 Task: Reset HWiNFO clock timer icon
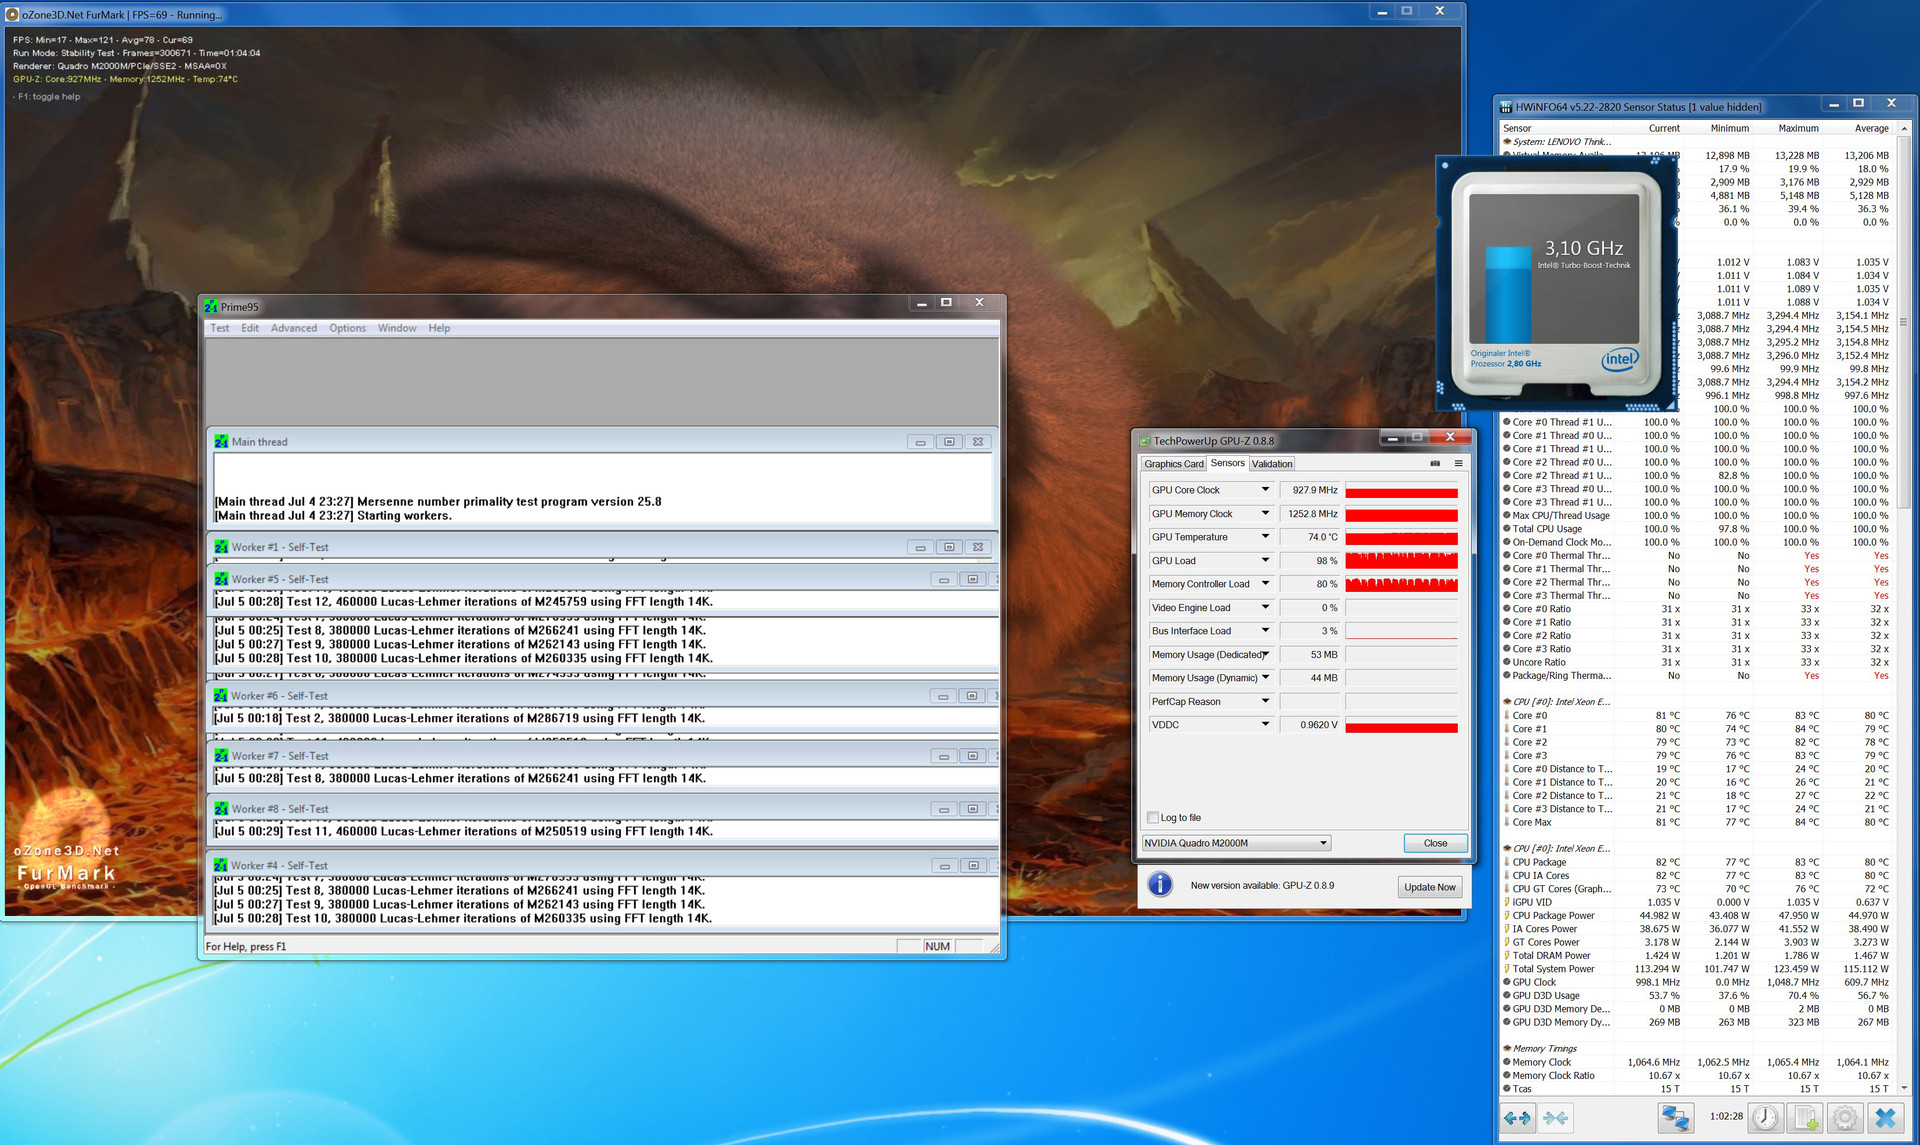1766,1118
